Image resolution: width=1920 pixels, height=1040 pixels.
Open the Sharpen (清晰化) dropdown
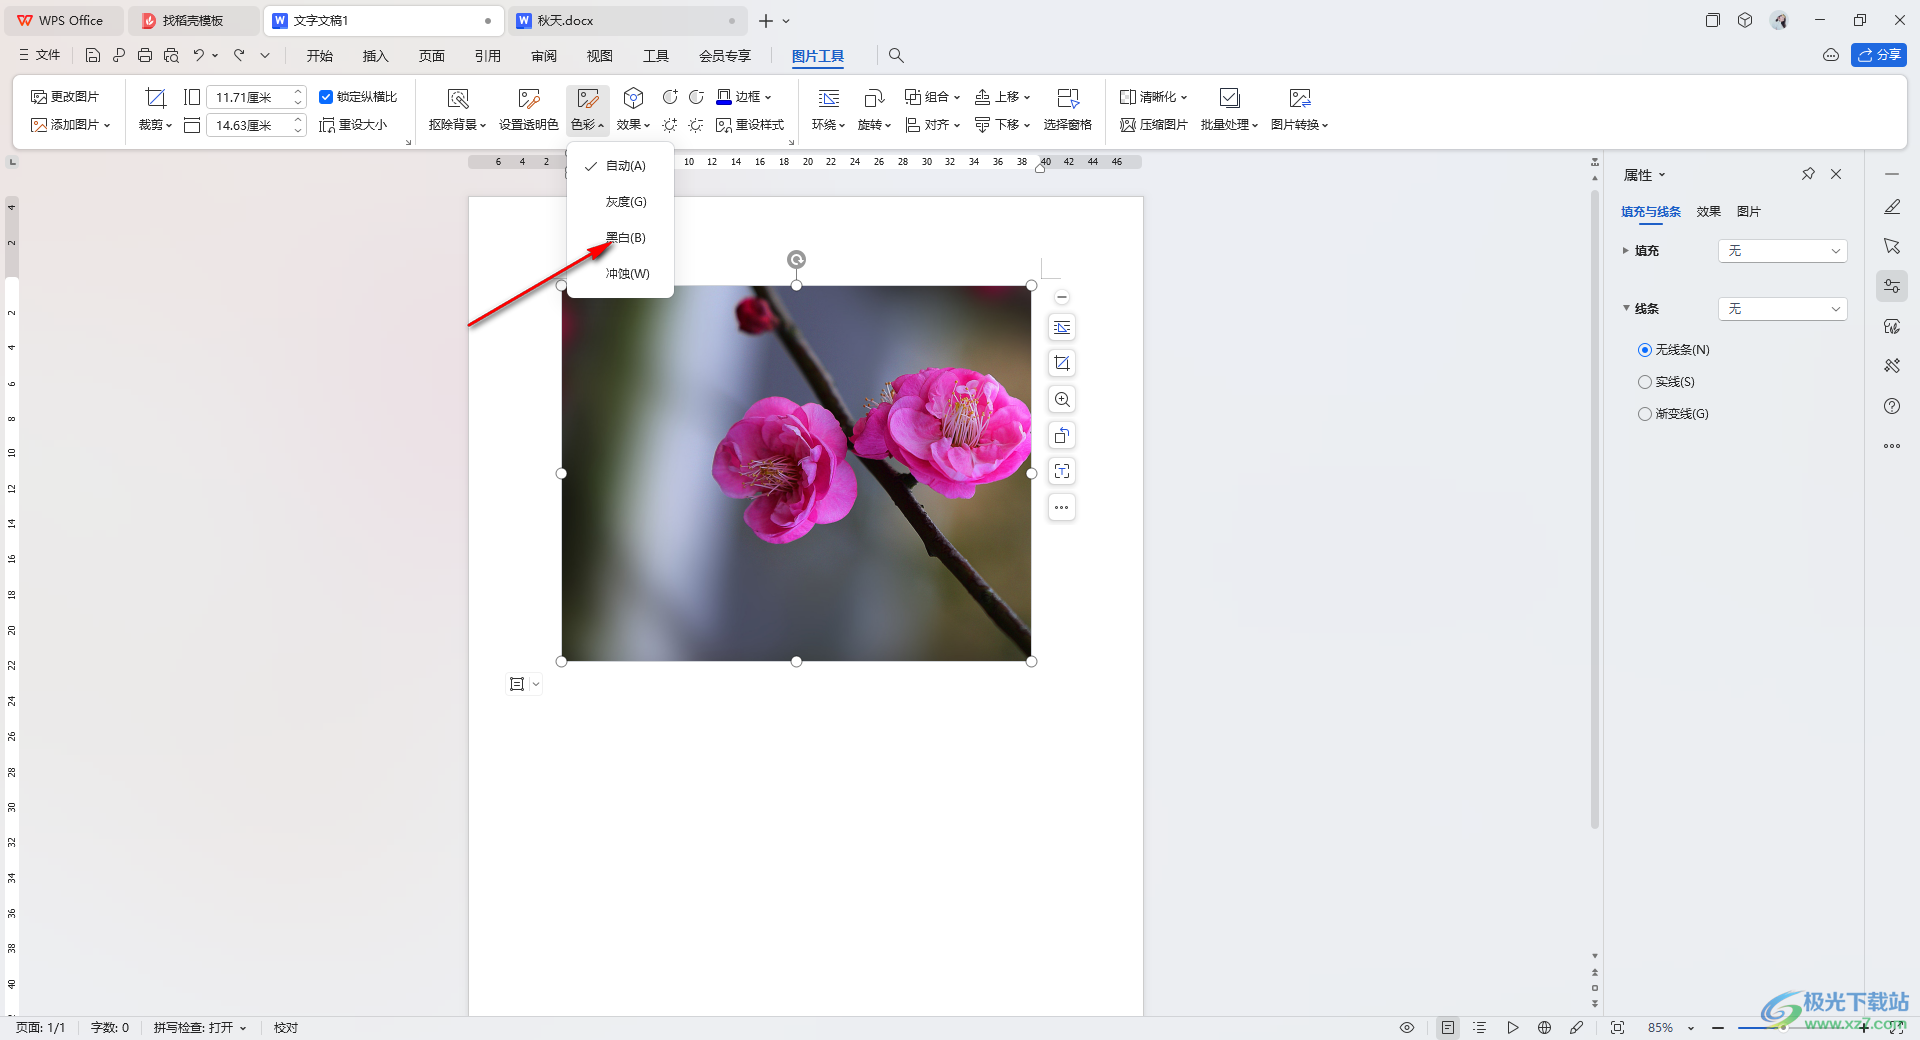1153,97
